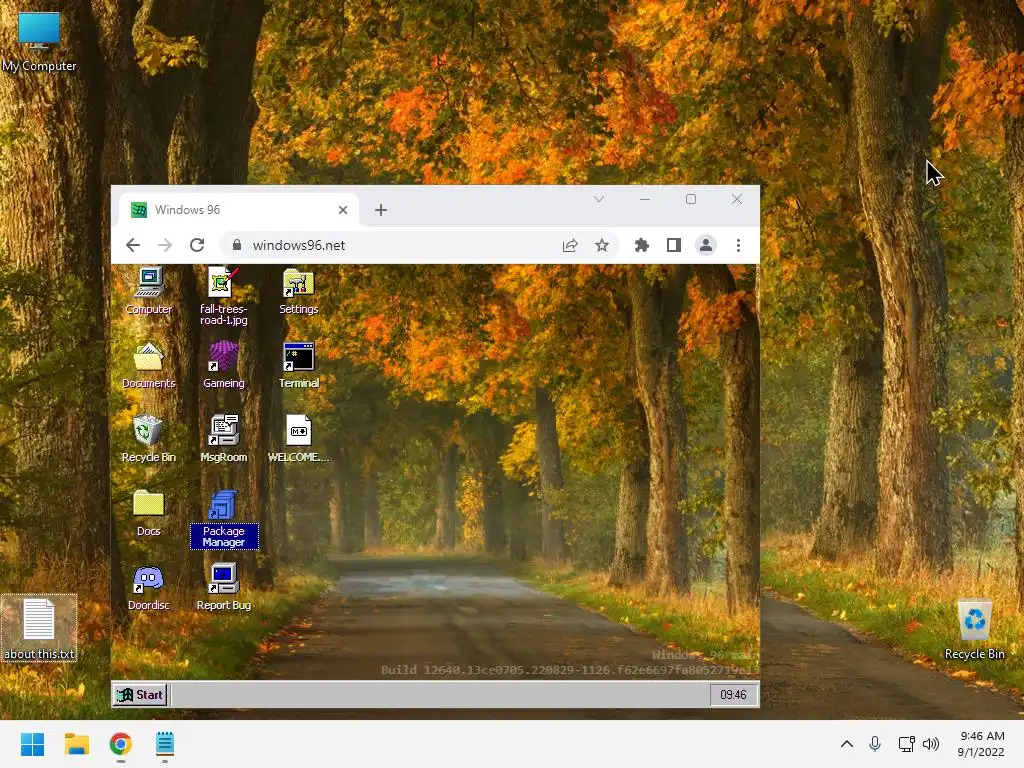1024x768 pixels.
Task: Open the tab search chevron
Action: tap(599, 199)
